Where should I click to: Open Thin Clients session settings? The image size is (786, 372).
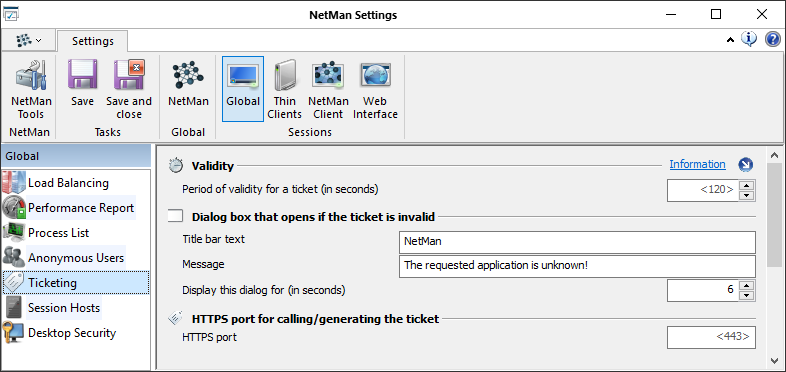click(x=285, y=76)
